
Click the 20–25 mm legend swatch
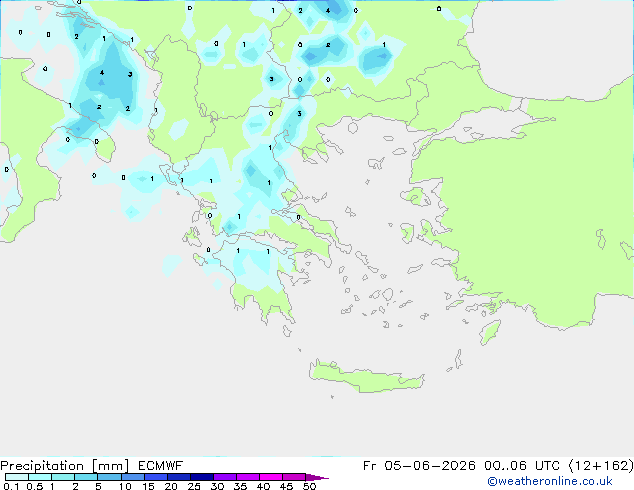pyautogui.click(x=179, y=477)
